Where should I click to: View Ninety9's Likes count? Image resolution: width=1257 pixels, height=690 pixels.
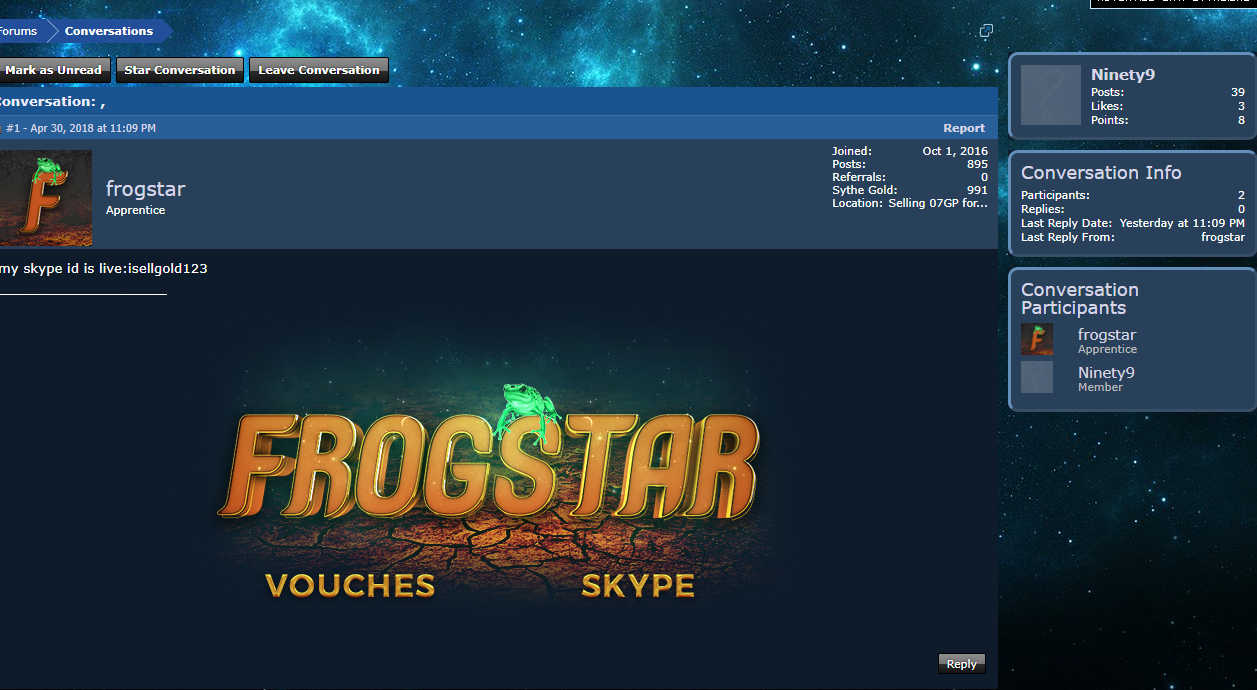tap(1241, 106)
